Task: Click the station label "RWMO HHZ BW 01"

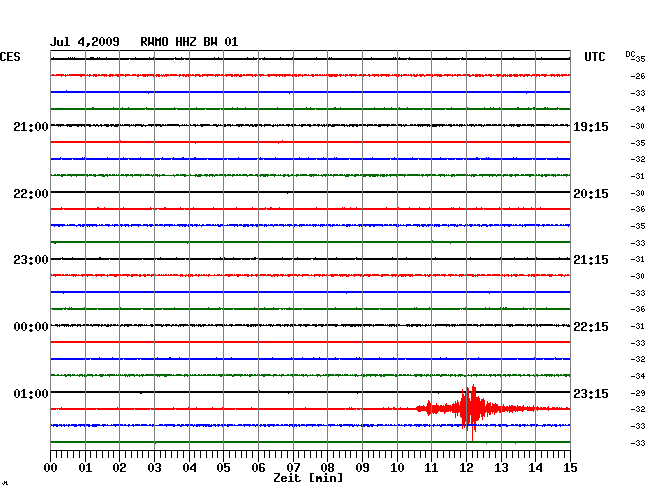Action: [x=189, y=42]
